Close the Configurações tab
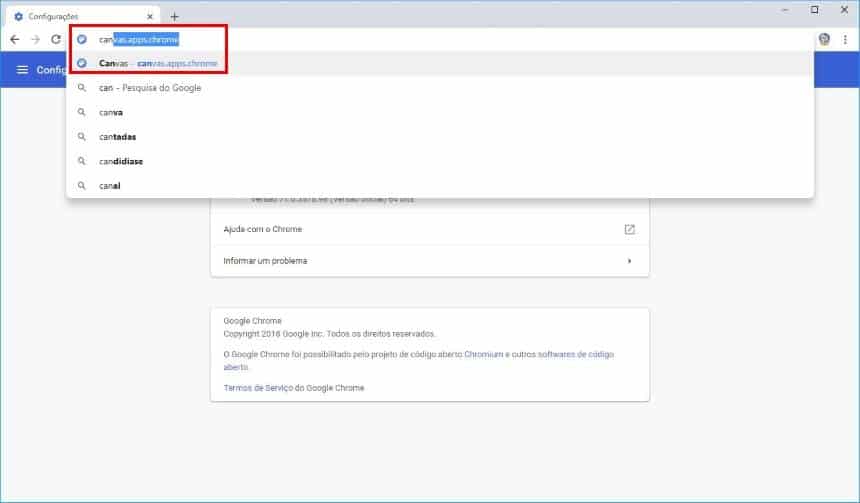The image size is (860, 503). (150, 17)
